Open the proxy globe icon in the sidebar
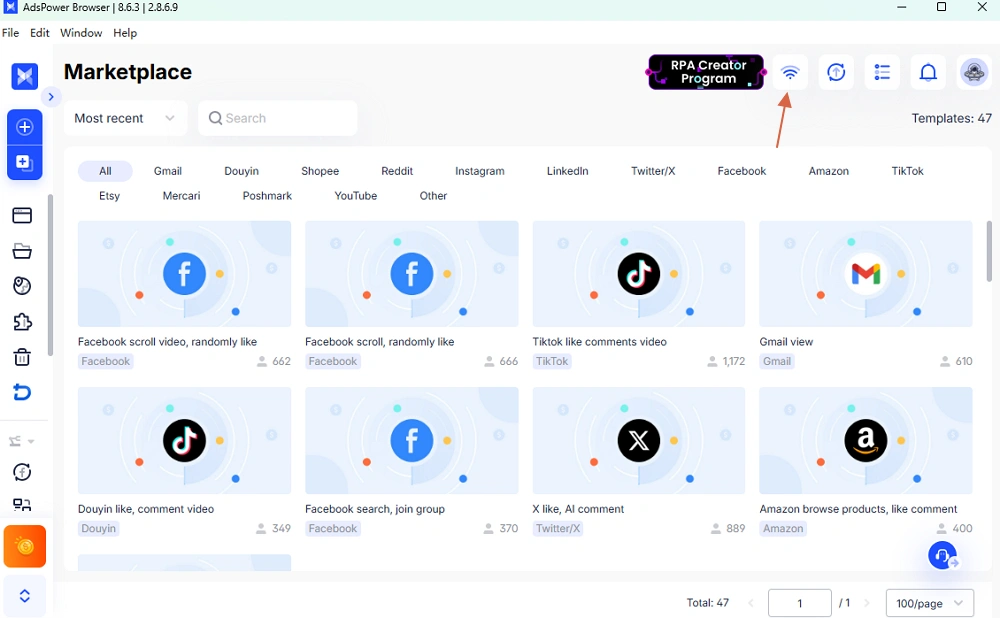The image size is (1000, 618). click(x=22, y=286)
